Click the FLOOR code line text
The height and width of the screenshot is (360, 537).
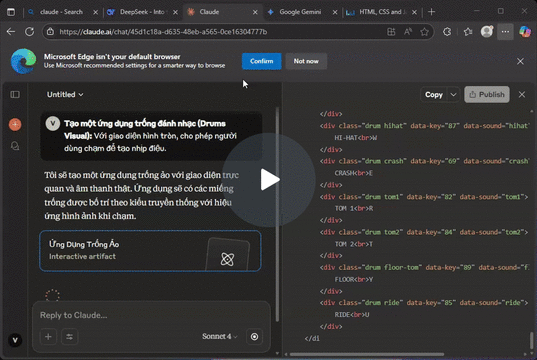point(354,280)
